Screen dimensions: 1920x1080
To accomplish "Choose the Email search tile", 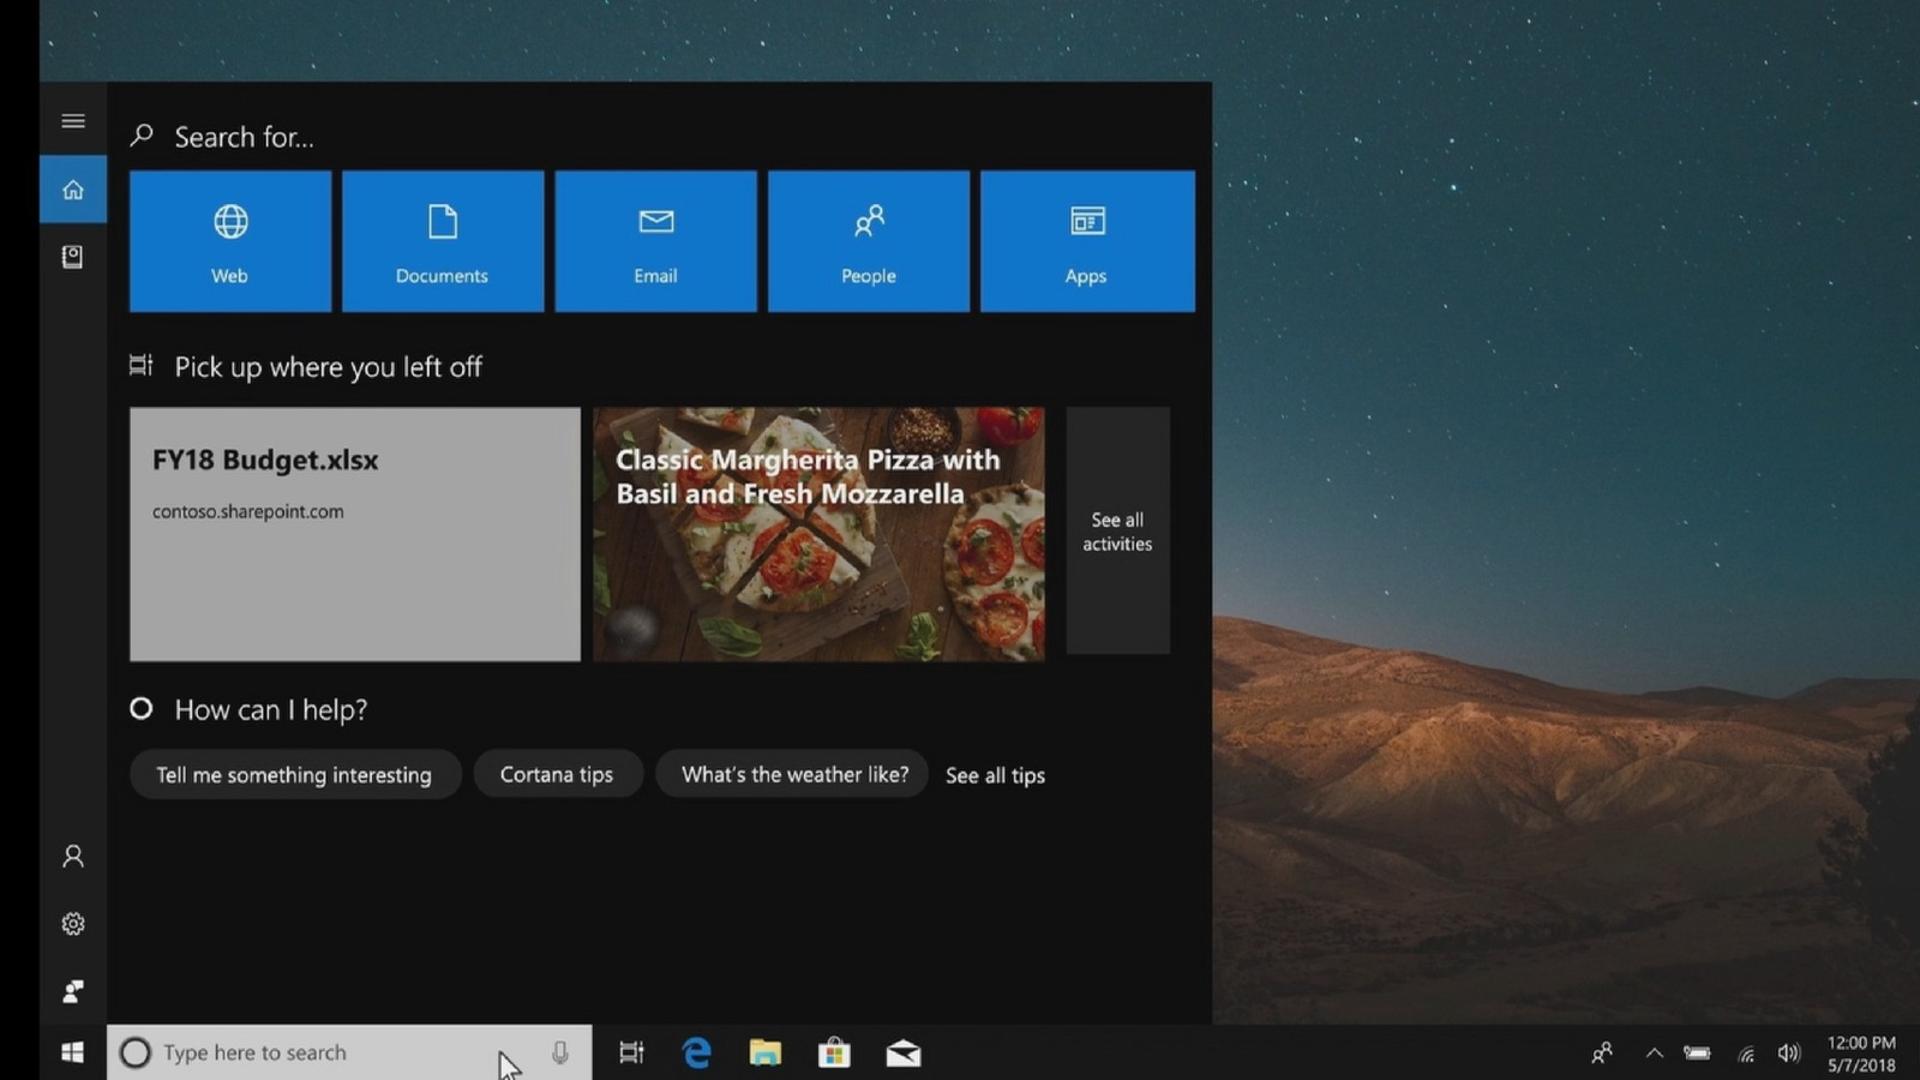I will click(x=656, y=241).
